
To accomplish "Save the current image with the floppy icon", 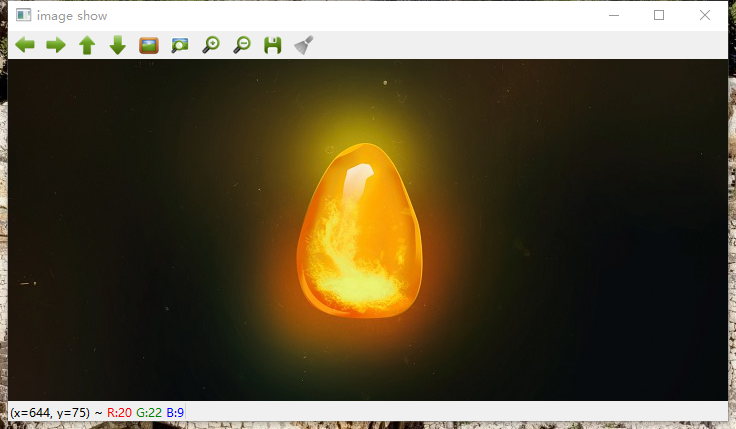I will click(x=273, y=45).
